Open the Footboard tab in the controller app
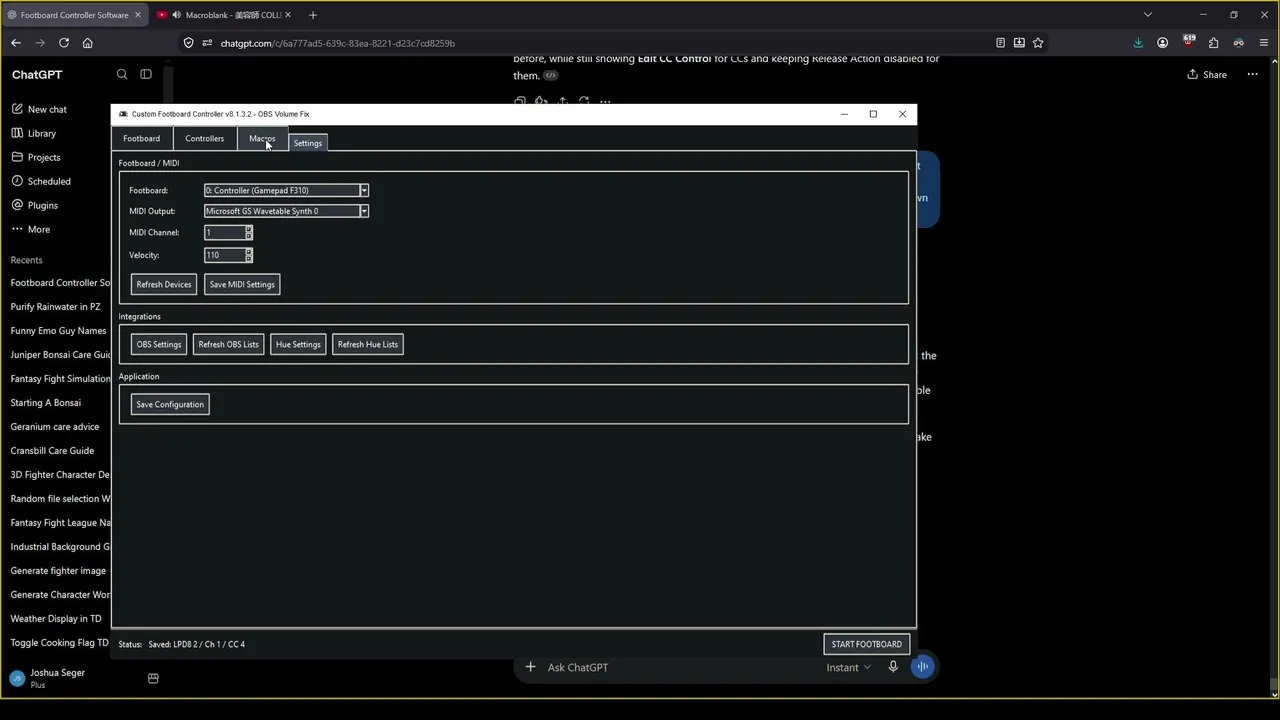Viewport: 1280px width, 720px height. [x=141, y=139]
